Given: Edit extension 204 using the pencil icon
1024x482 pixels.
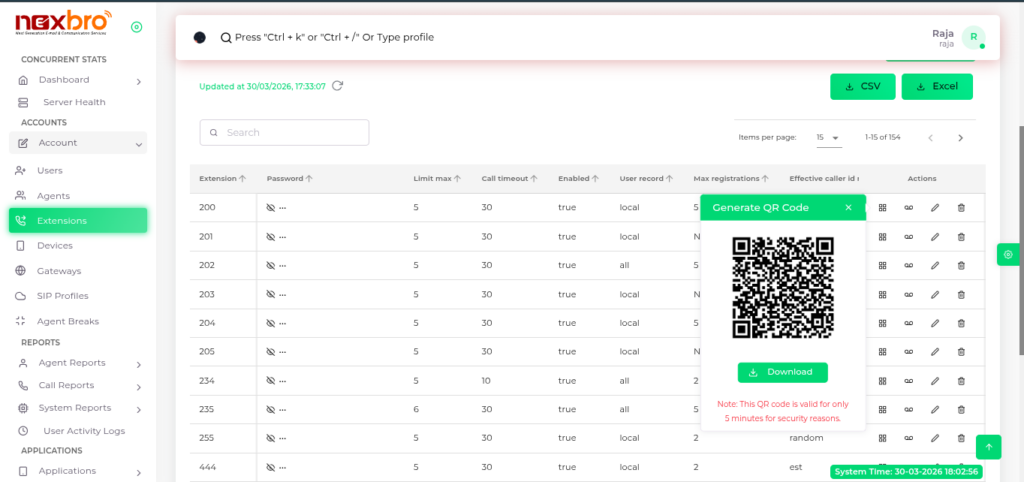Looking at the screenshot, I should (935, 323).
